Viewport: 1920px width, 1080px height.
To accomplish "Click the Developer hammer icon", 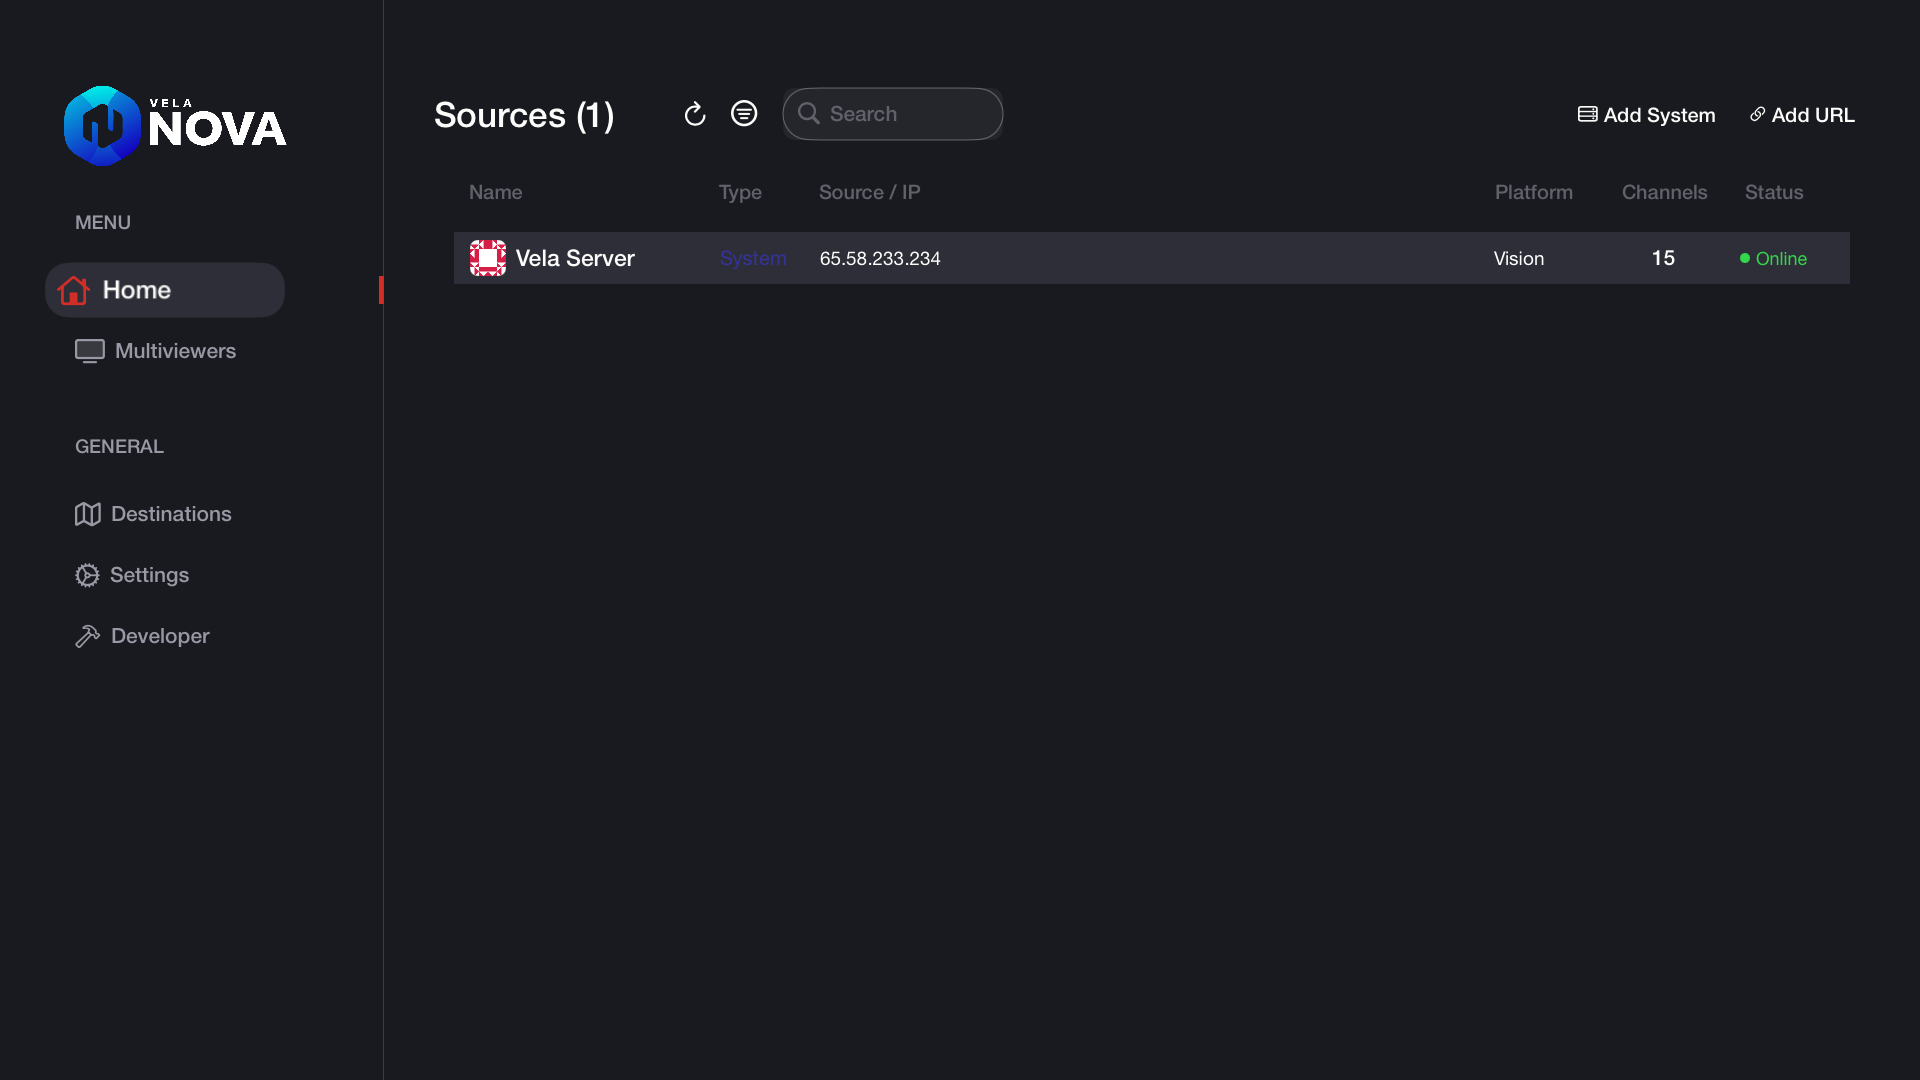I will click(88, 636).
